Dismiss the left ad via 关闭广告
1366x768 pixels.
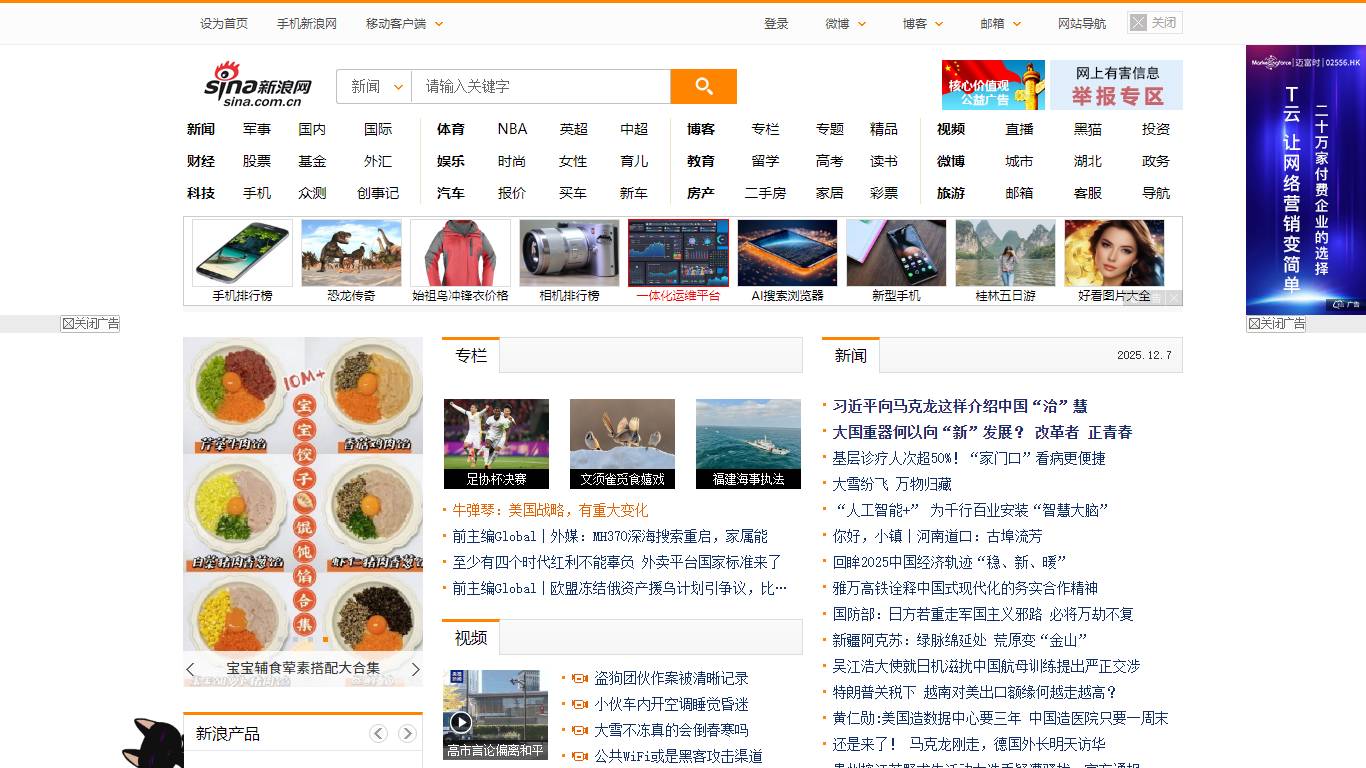[90, 323]
